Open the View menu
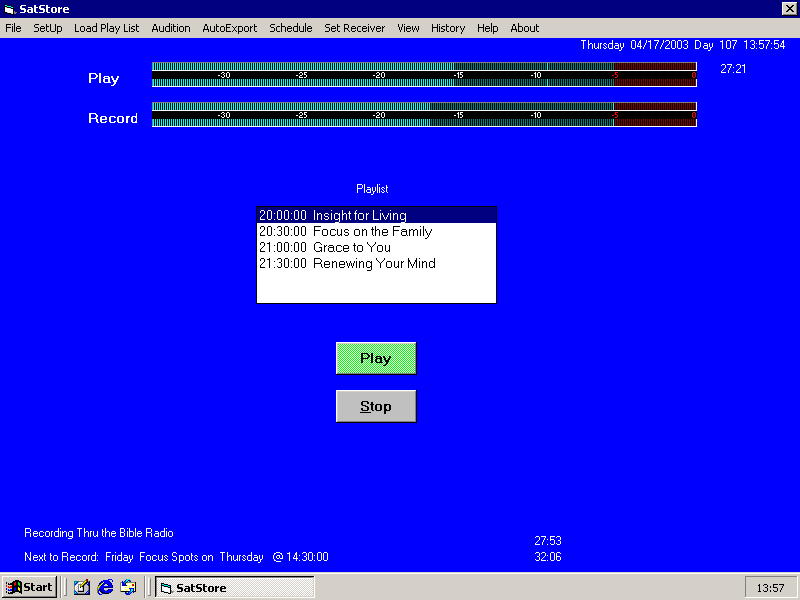 coord(408,28)
